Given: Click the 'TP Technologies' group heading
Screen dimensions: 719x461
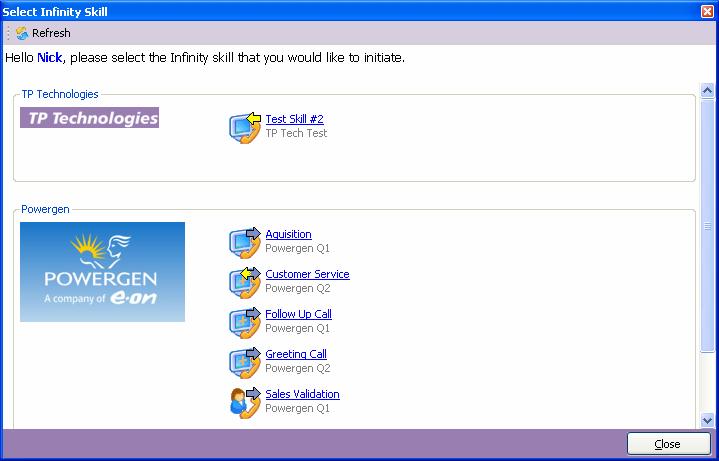Looking at the screenshot, I should (60, 94).
